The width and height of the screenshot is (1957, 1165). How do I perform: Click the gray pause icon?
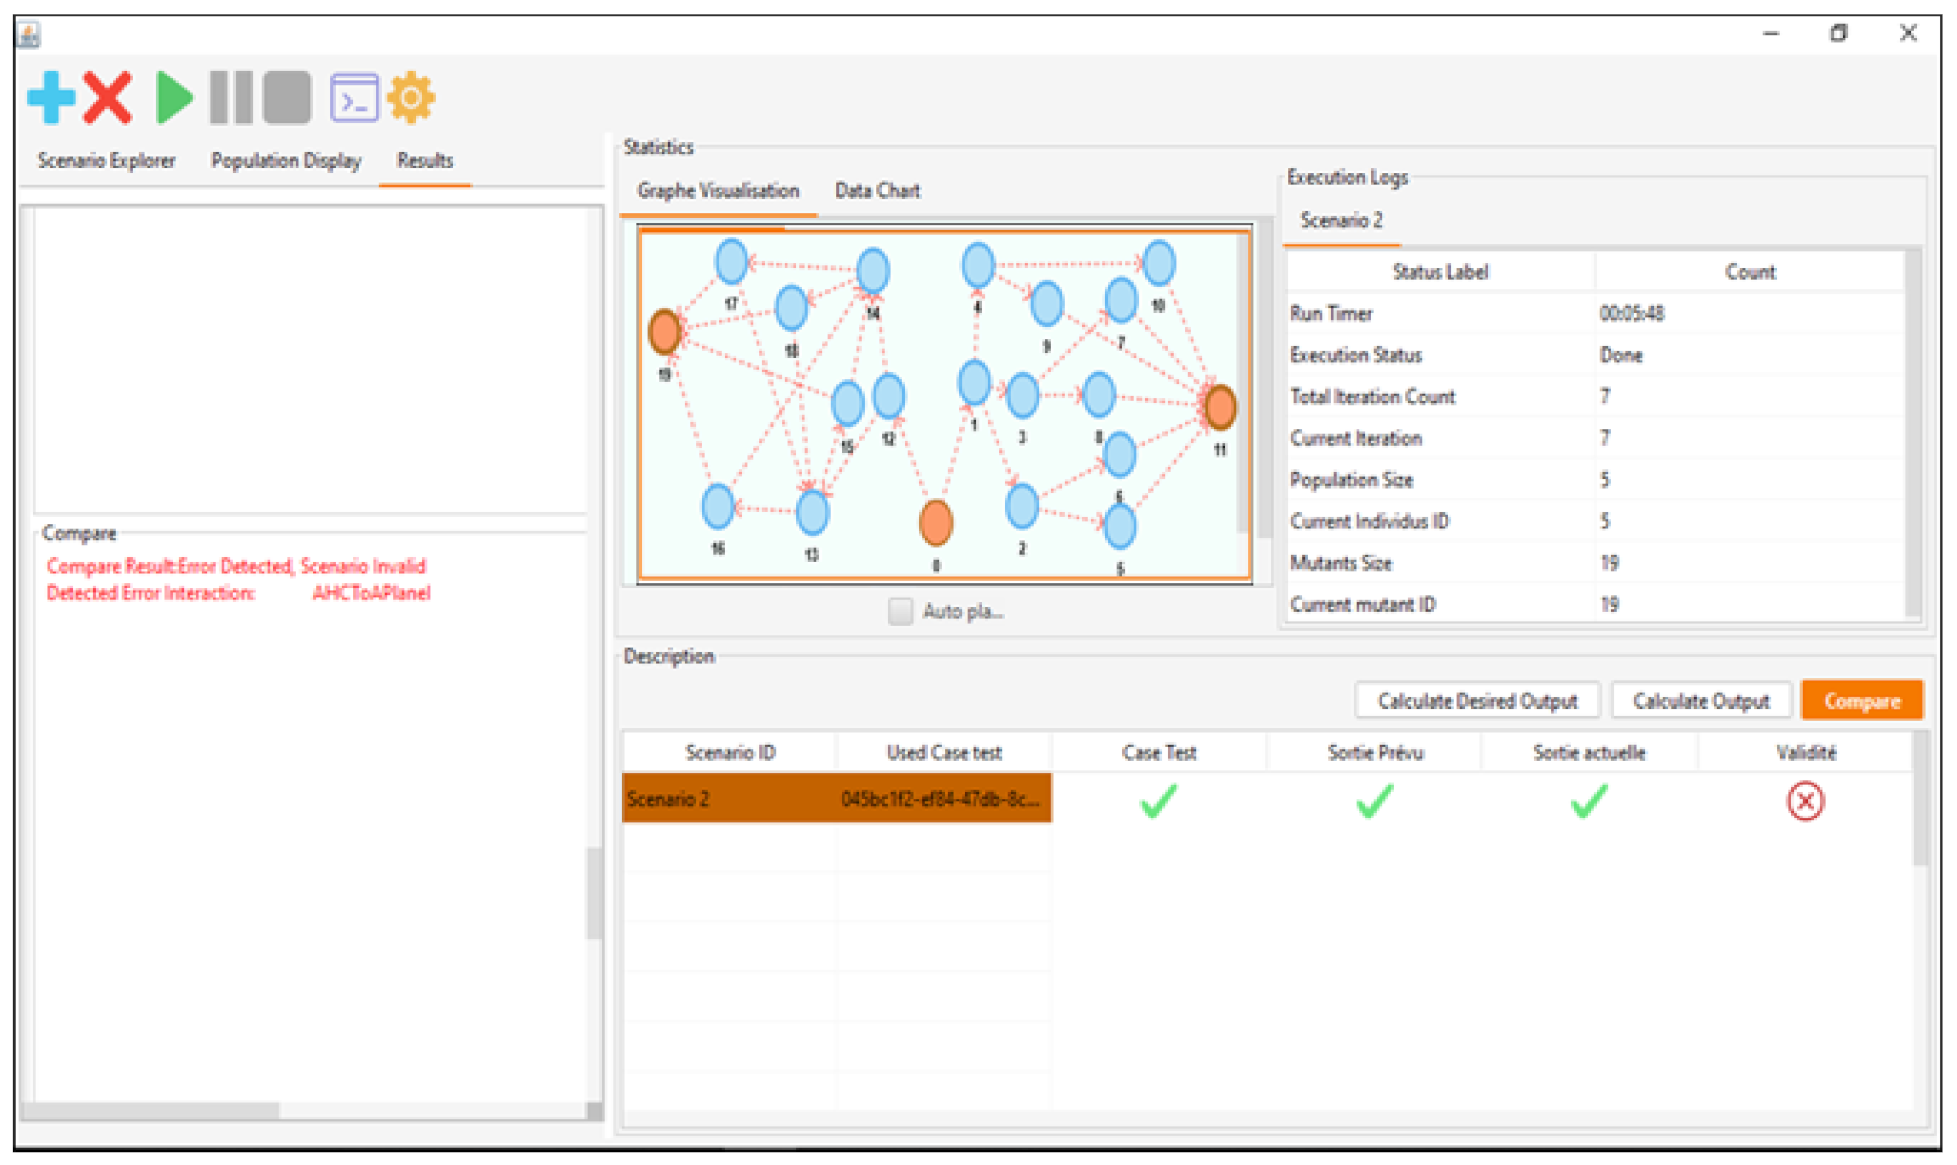tap(230, 98)
